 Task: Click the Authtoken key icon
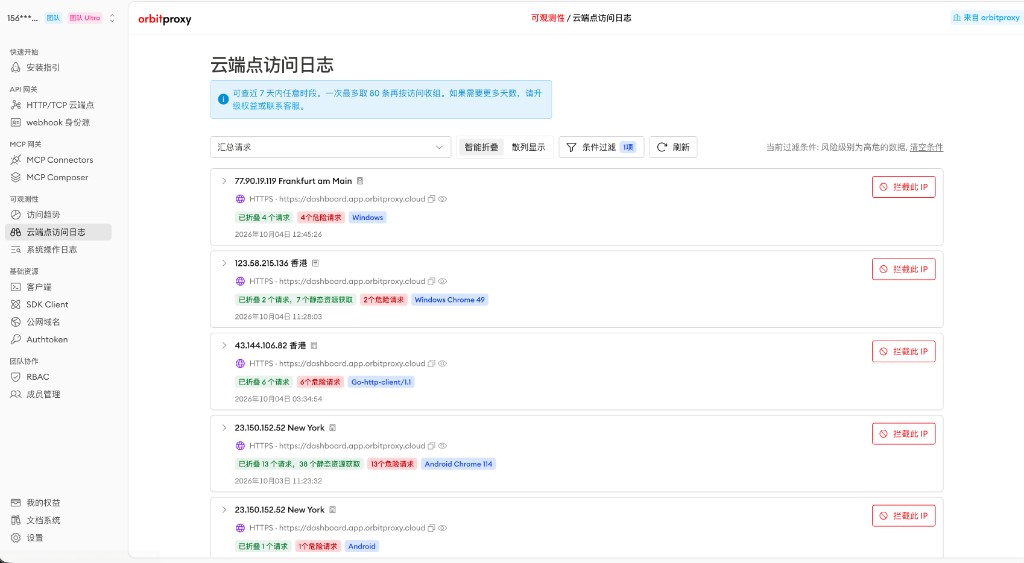click(16, 340)
